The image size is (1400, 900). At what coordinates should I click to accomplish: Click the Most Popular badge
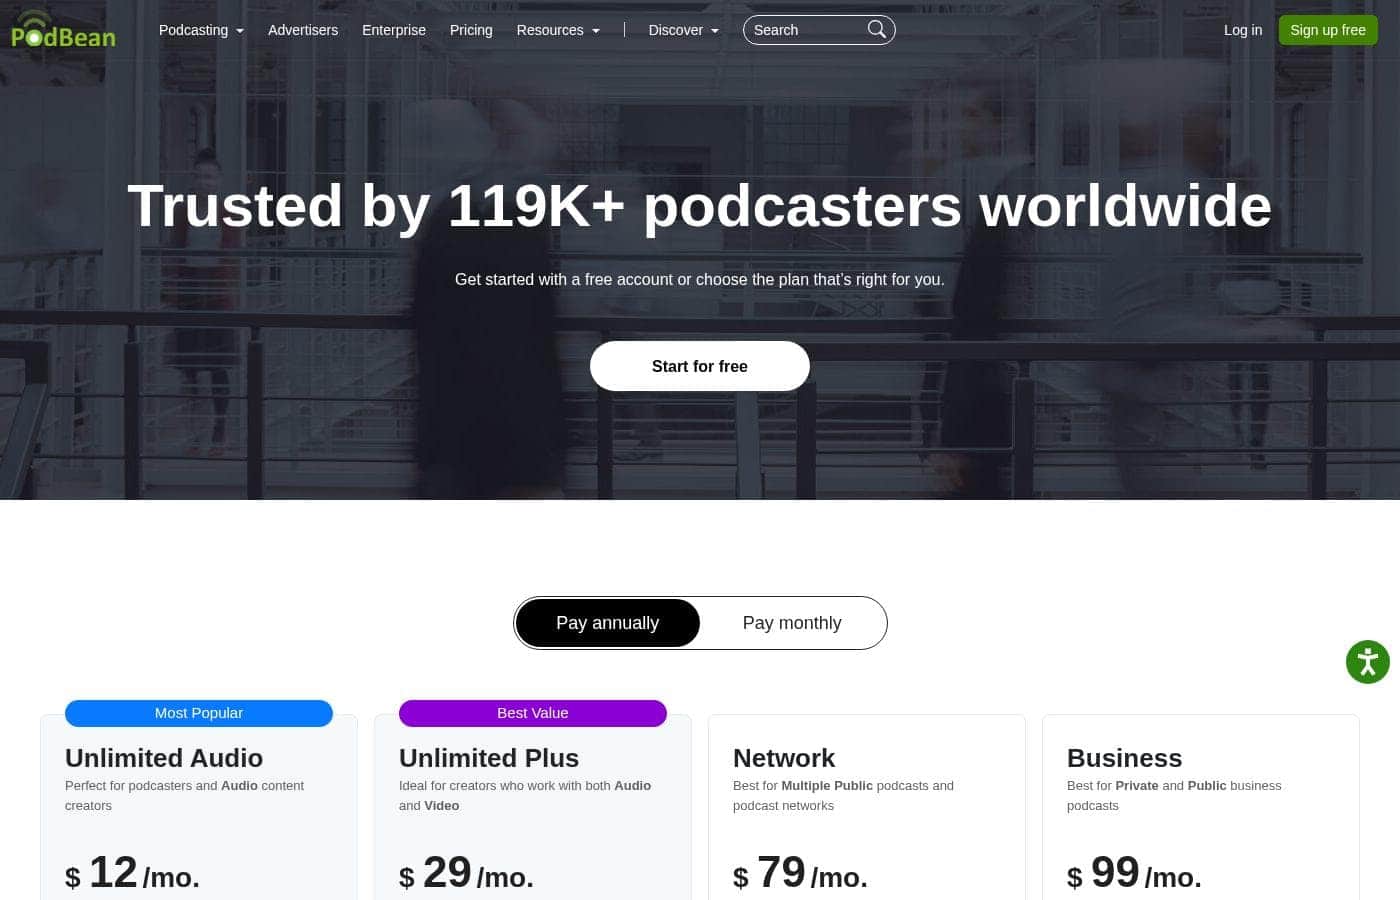pos(199,713)
